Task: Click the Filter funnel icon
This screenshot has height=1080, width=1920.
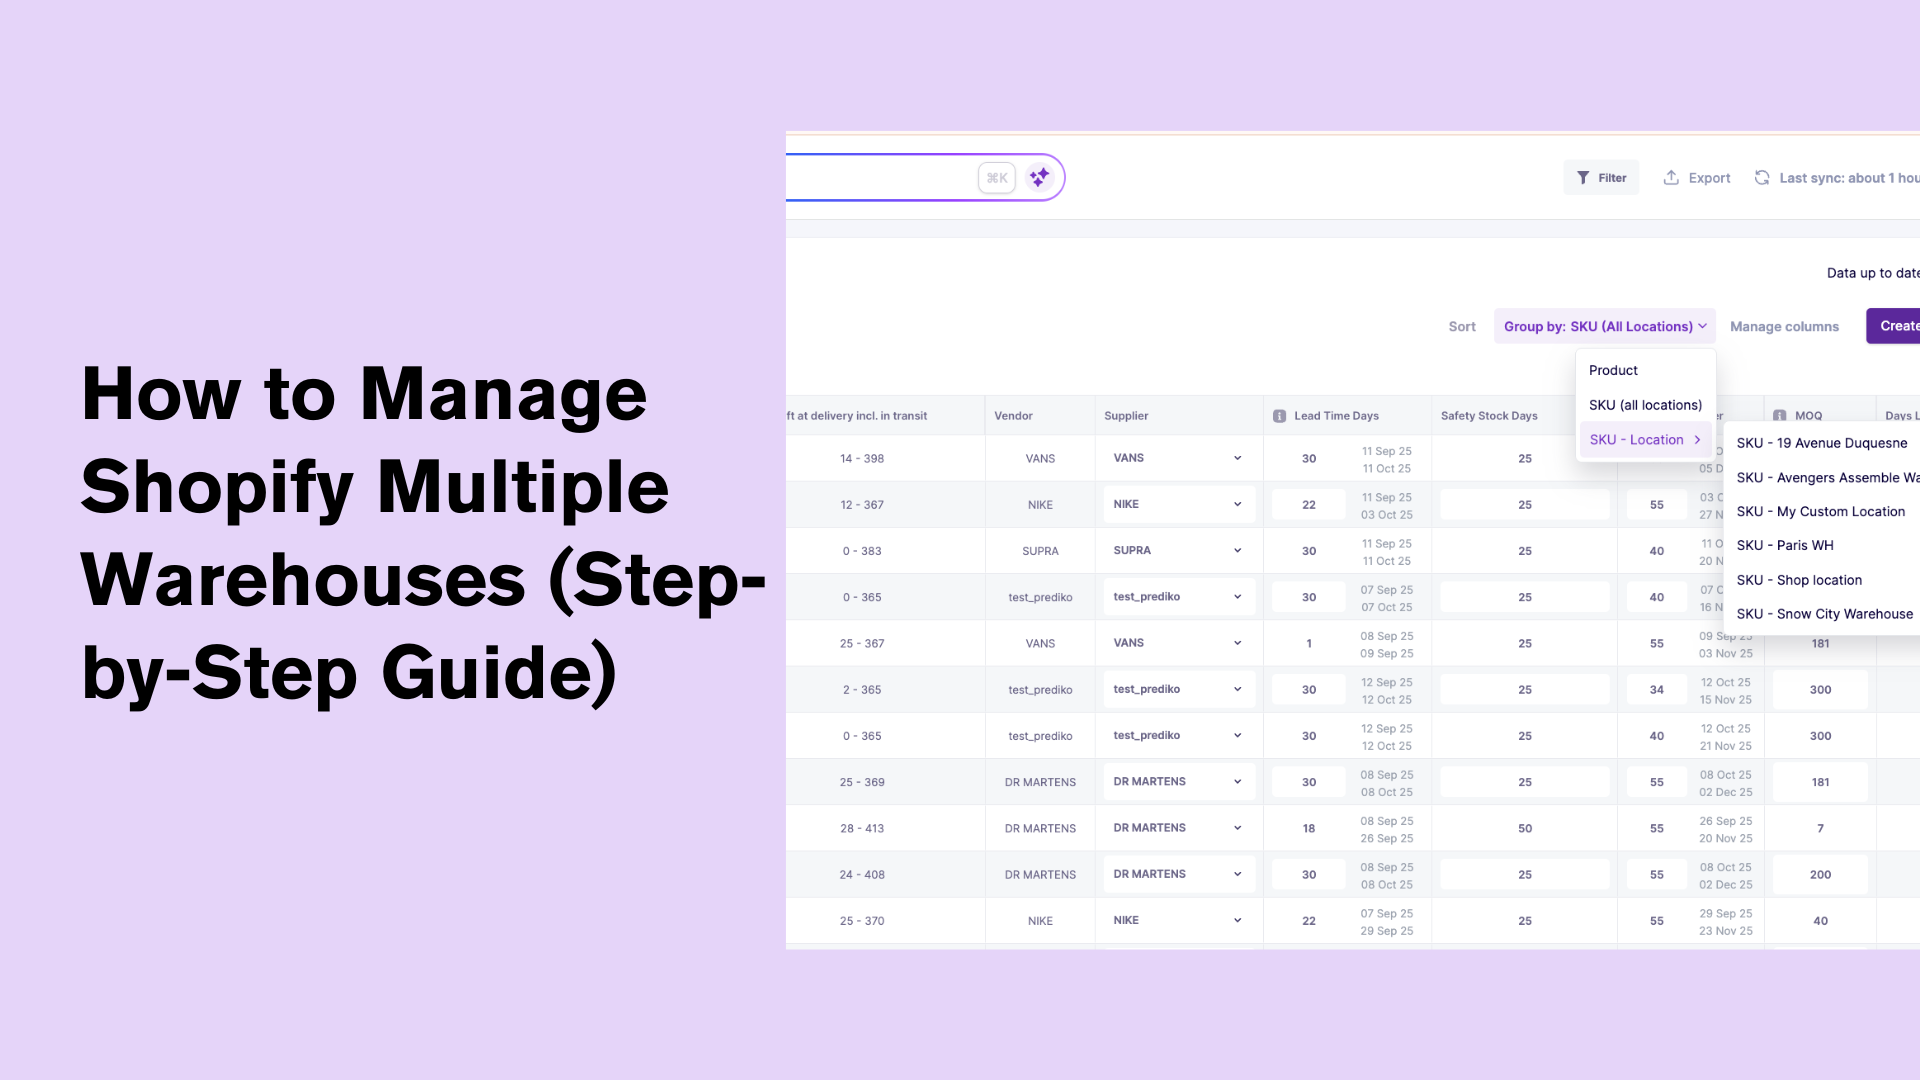Action: 1583,178
